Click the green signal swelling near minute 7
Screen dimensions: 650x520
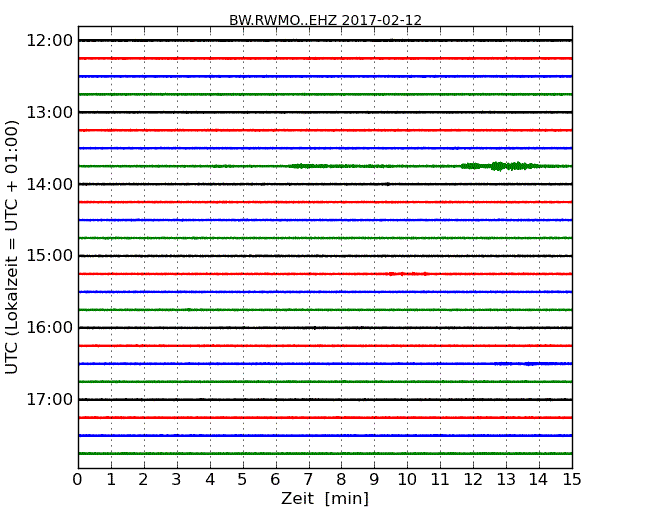(x=309, y=166)
